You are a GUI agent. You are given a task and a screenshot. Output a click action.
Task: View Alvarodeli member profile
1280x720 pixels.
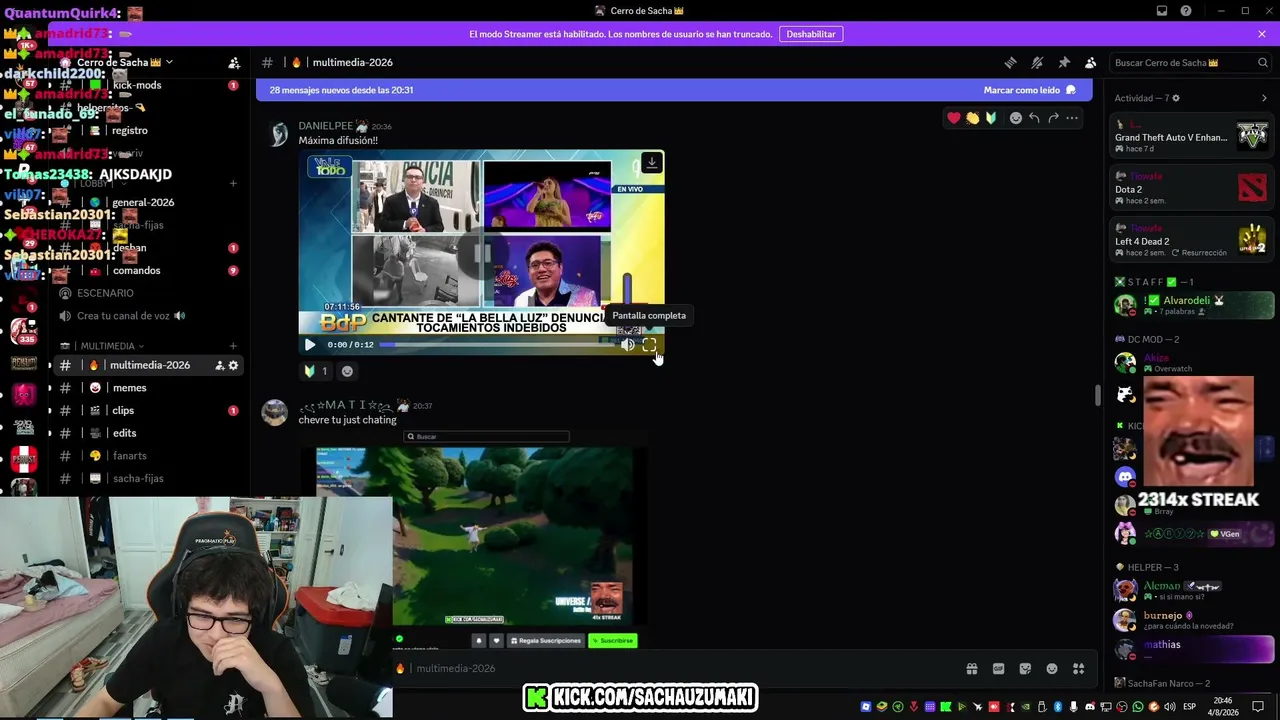[1191, 304]
